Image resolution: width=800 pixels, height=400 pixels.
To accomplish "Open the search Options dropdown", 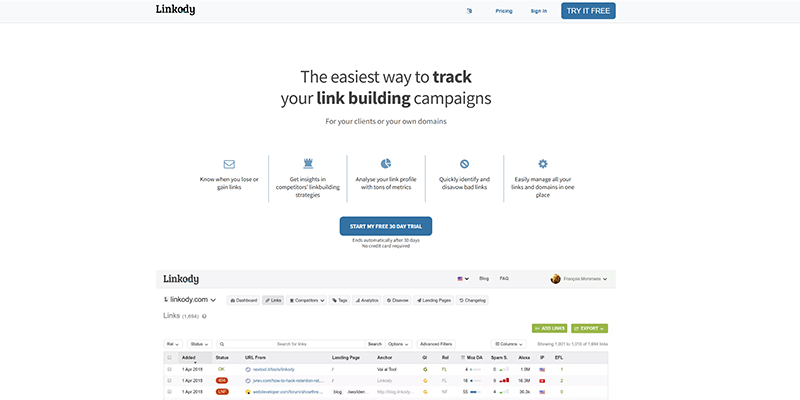I will coord(398,344).
